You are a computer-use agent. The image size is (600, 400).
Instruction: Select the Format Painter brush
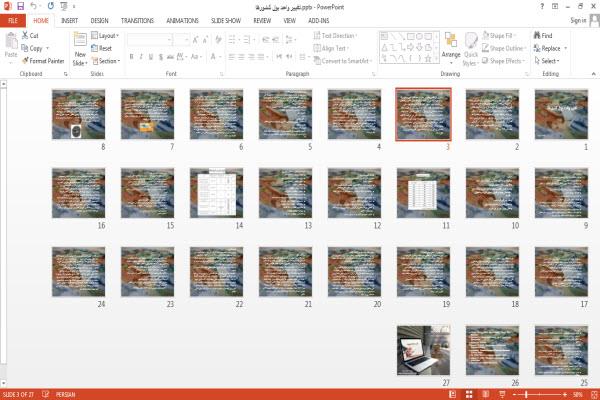[x=26, y=60]
